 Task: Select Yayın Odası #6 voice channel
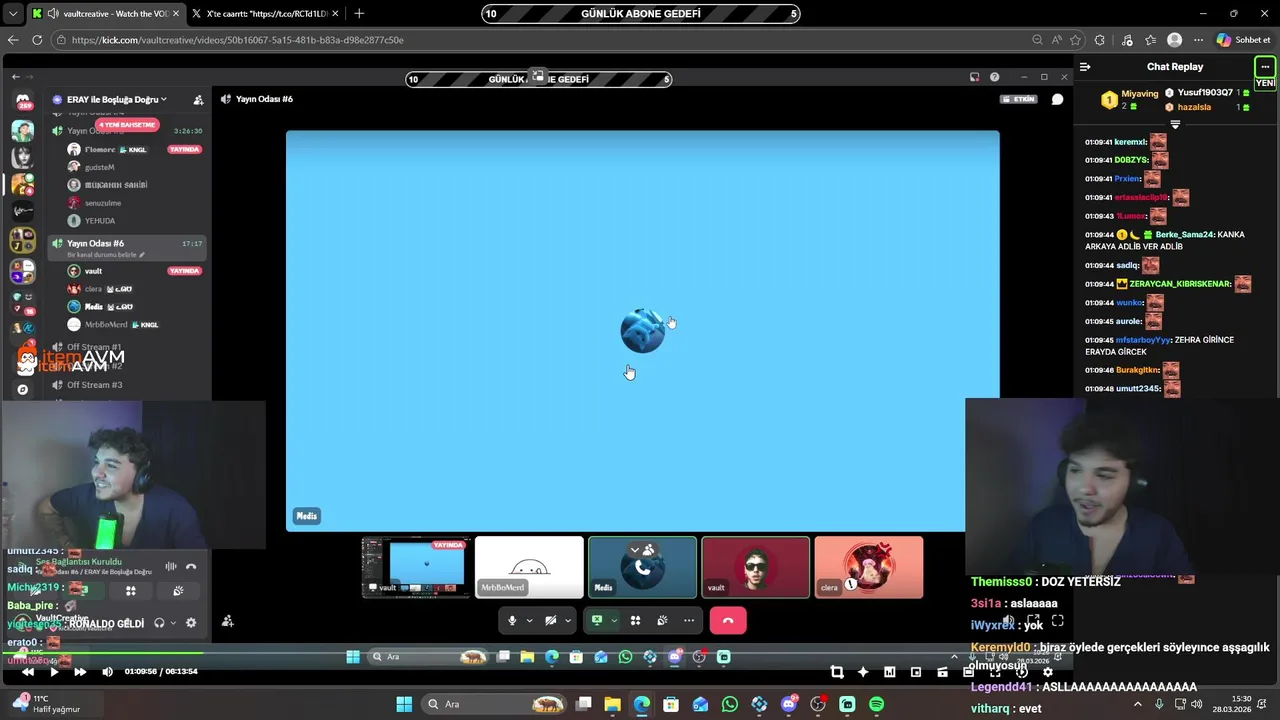coord(128,247)
